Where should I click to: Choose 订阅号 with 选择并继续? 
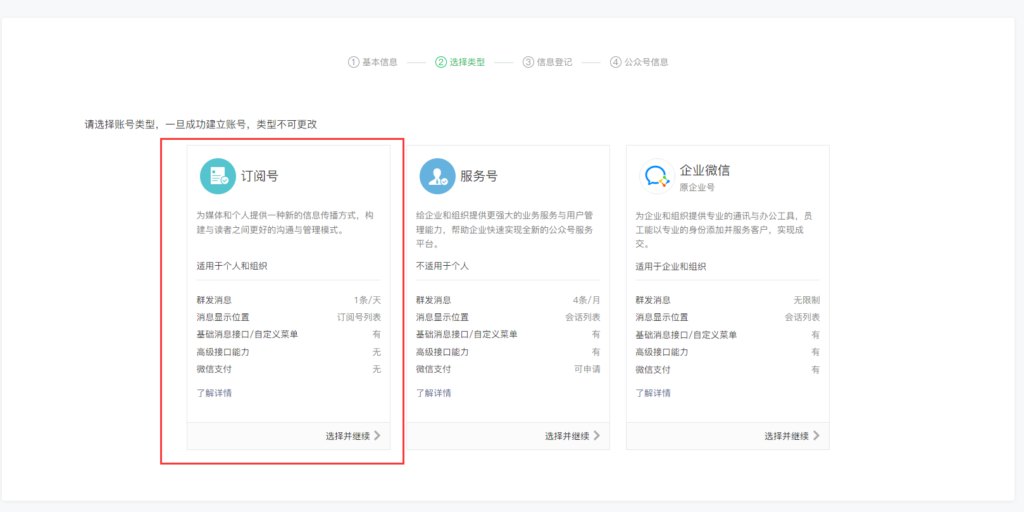[x=353, y=436]
